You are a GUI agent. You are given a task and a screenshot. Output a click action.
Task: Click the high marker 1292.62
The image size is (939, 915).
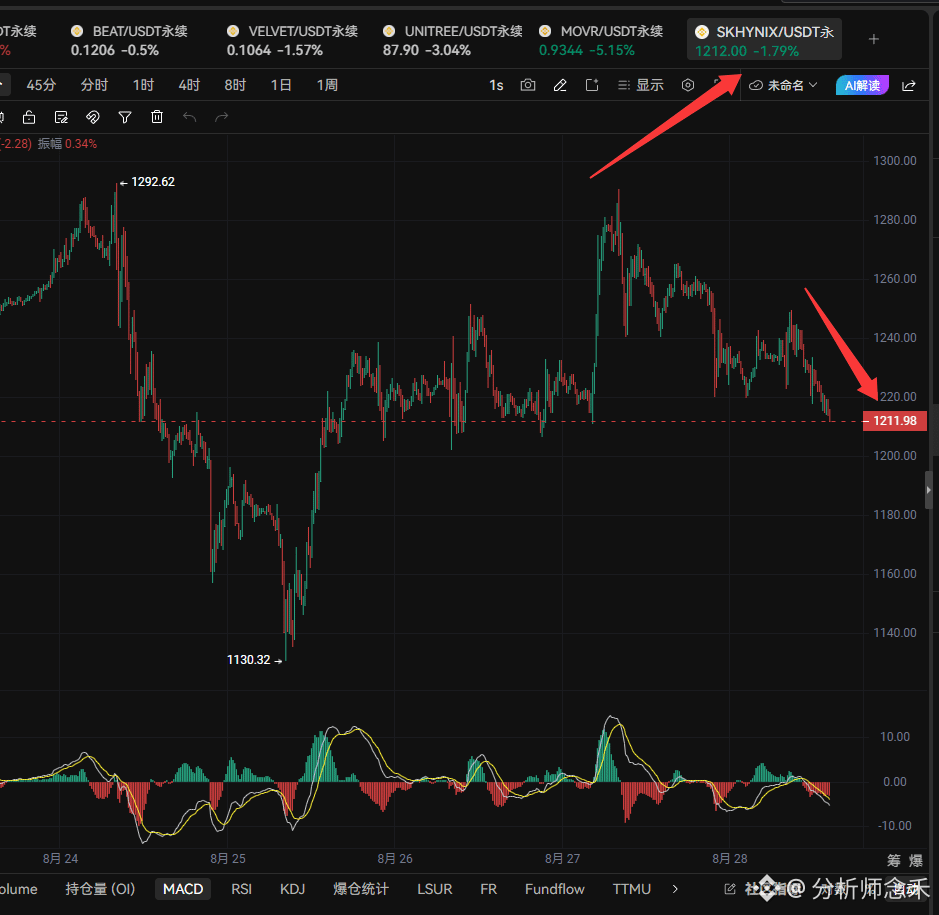point(153,182)
